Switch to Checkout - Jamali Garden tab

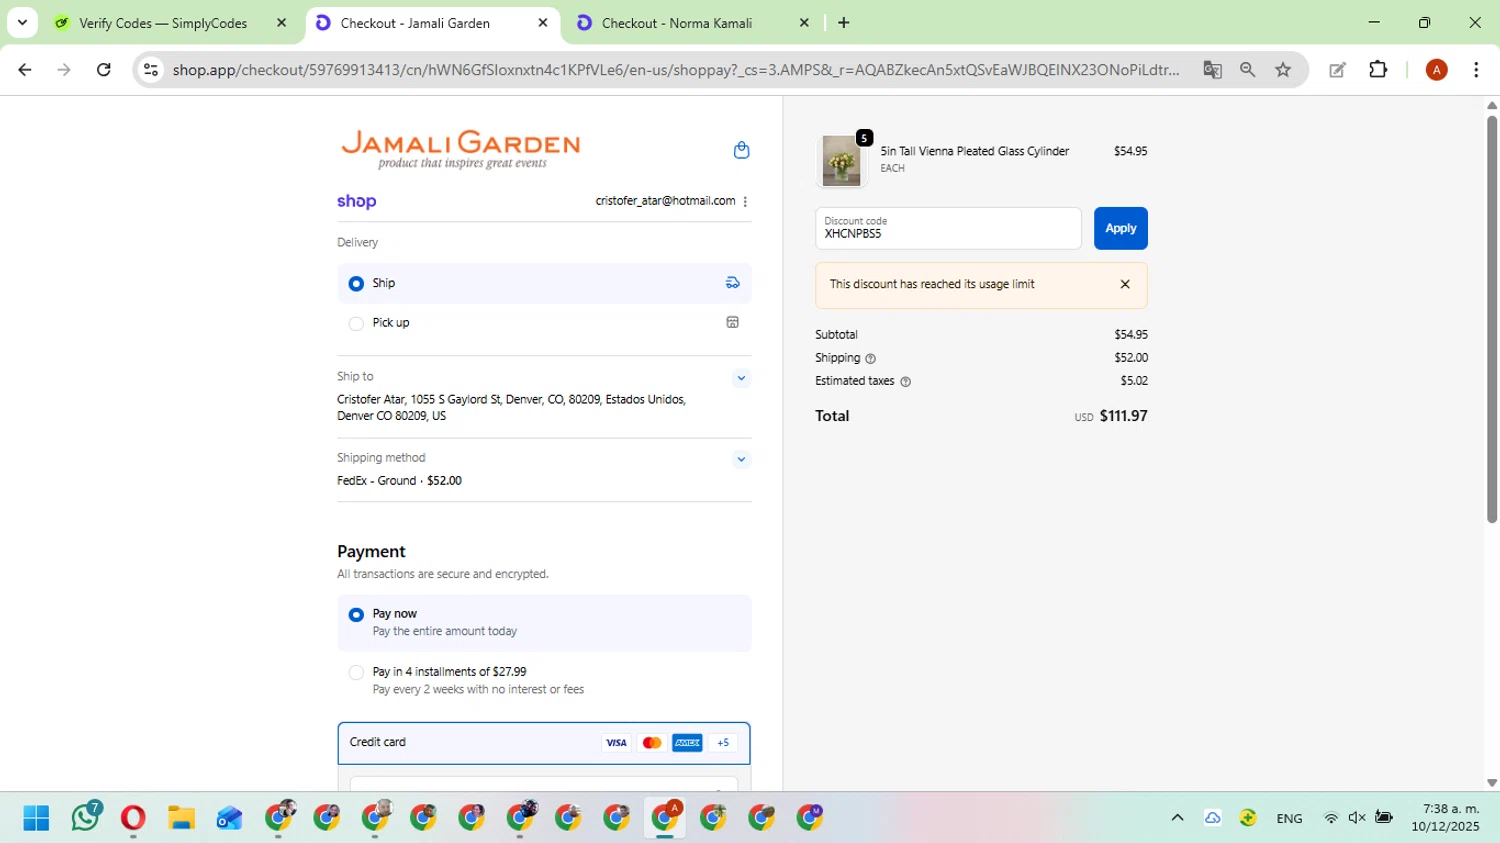(x=415, y=23)
